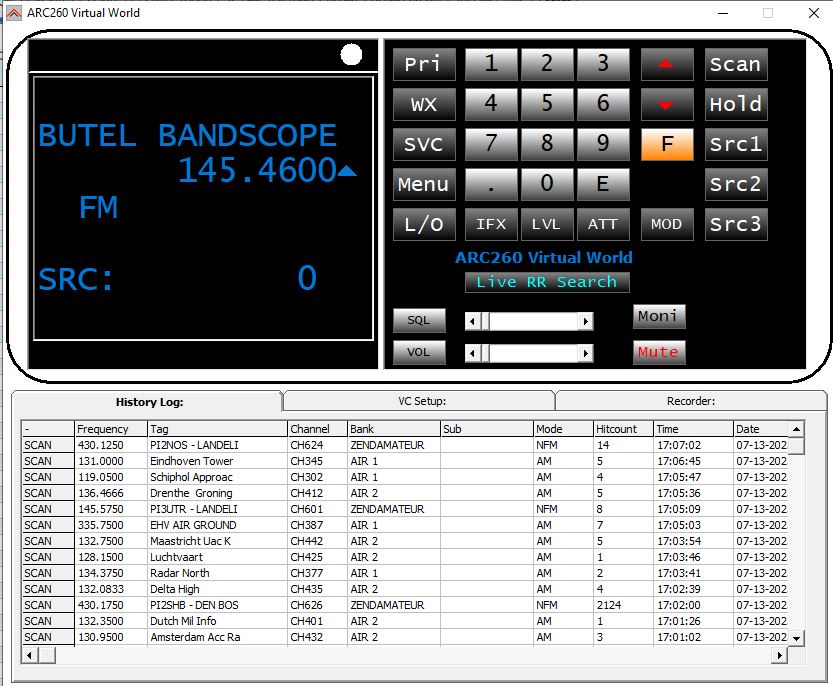Image resolution: width=833 pixels, height=686 pixels.
Task: Click the SVC service button
Action: [x=424, y=144]
